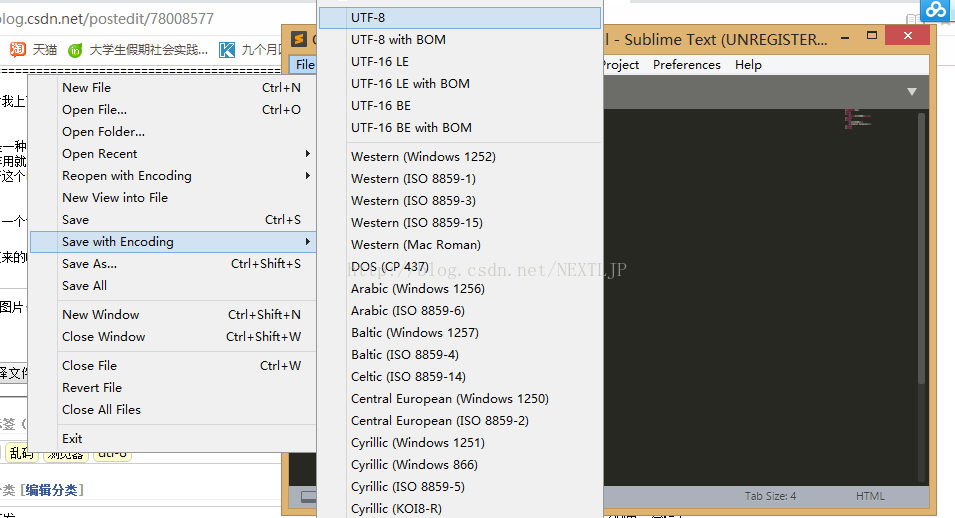Select Baltic (ISO 8859-4) encoding

[x=460, y=355]
